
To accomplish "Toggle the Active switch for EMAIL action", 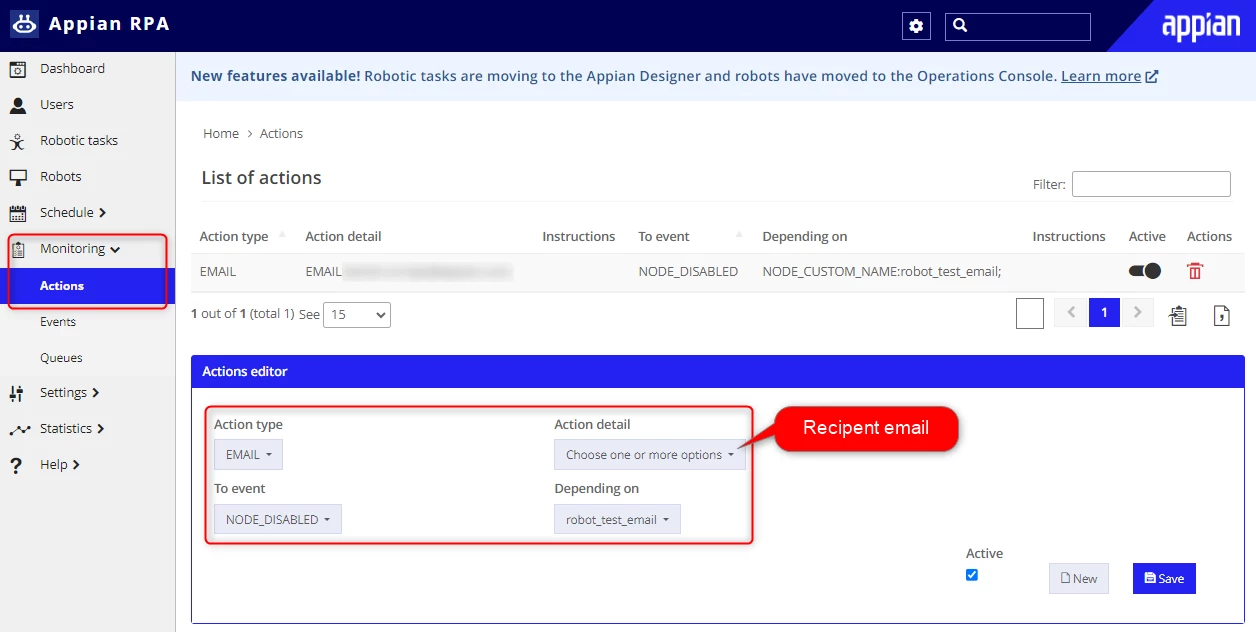I will tap(1145, 271).
